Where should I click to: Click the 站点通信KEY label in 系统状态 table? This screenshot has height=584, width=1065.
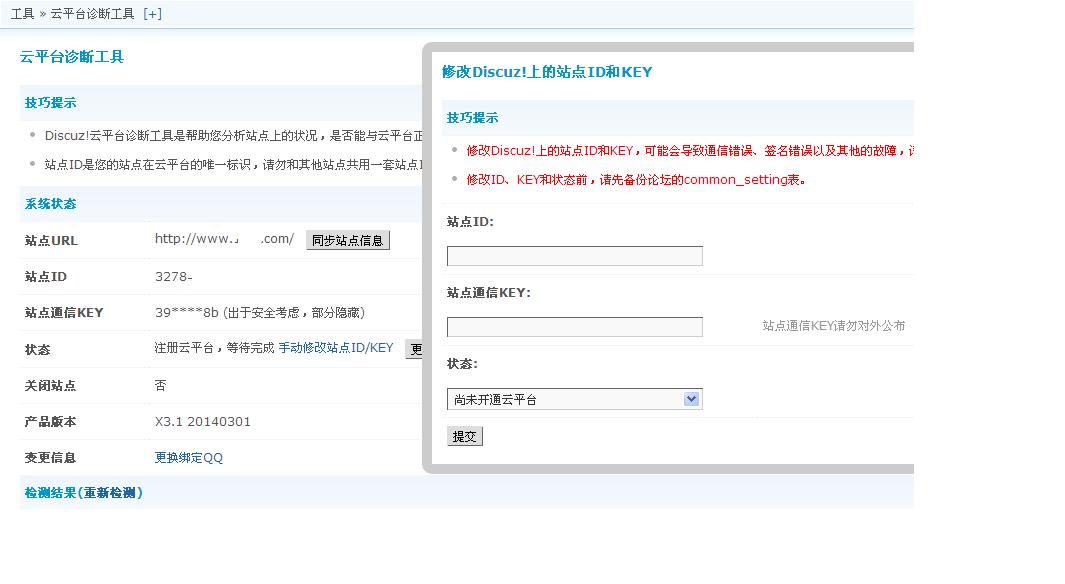(64, 312)
